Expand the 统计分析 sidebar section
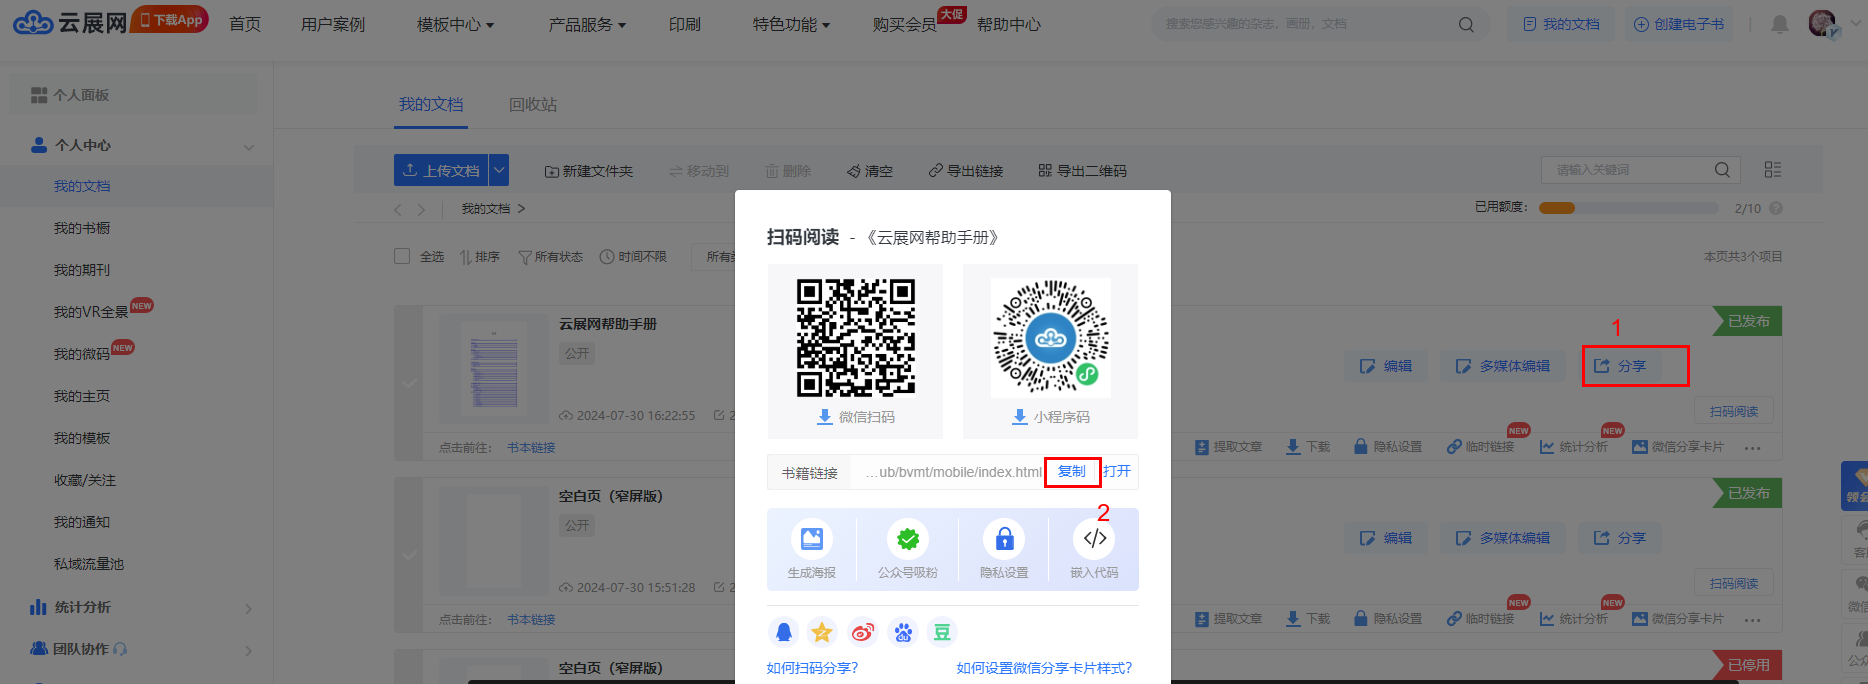Screen dimensions: 1868x684 (x=248, y=608)
